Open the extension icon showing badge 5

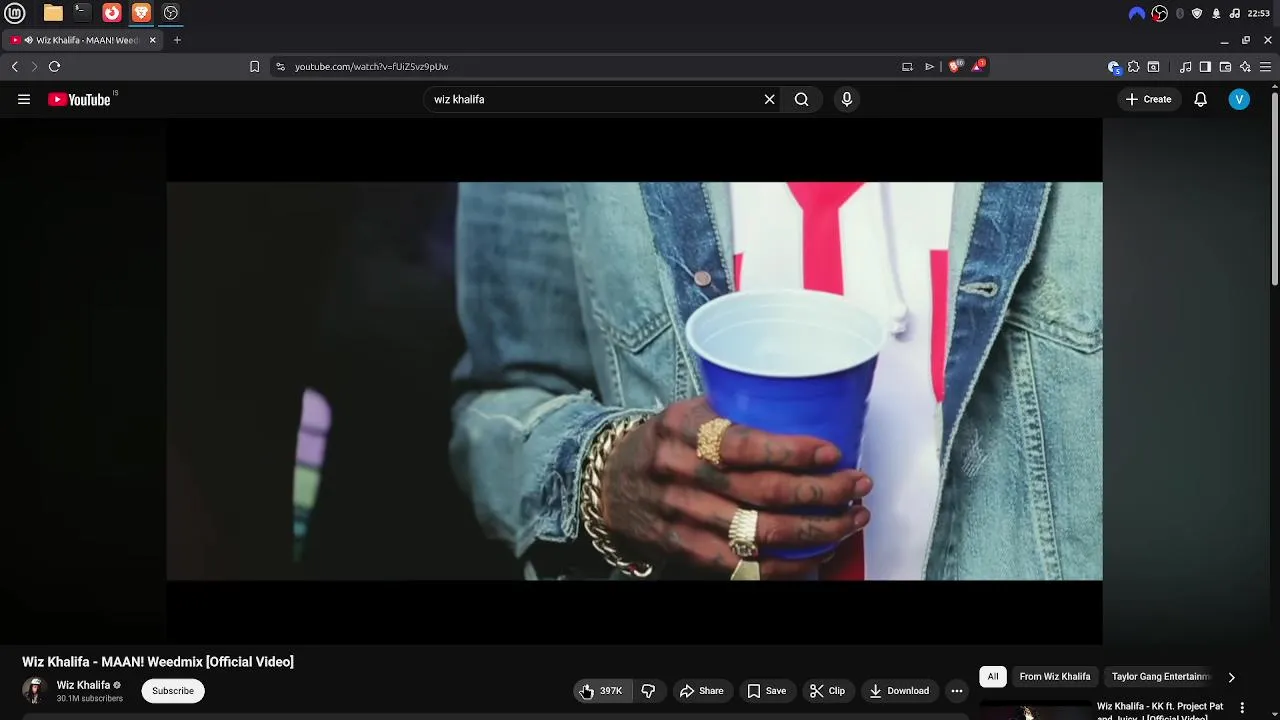coord(1114,67)
